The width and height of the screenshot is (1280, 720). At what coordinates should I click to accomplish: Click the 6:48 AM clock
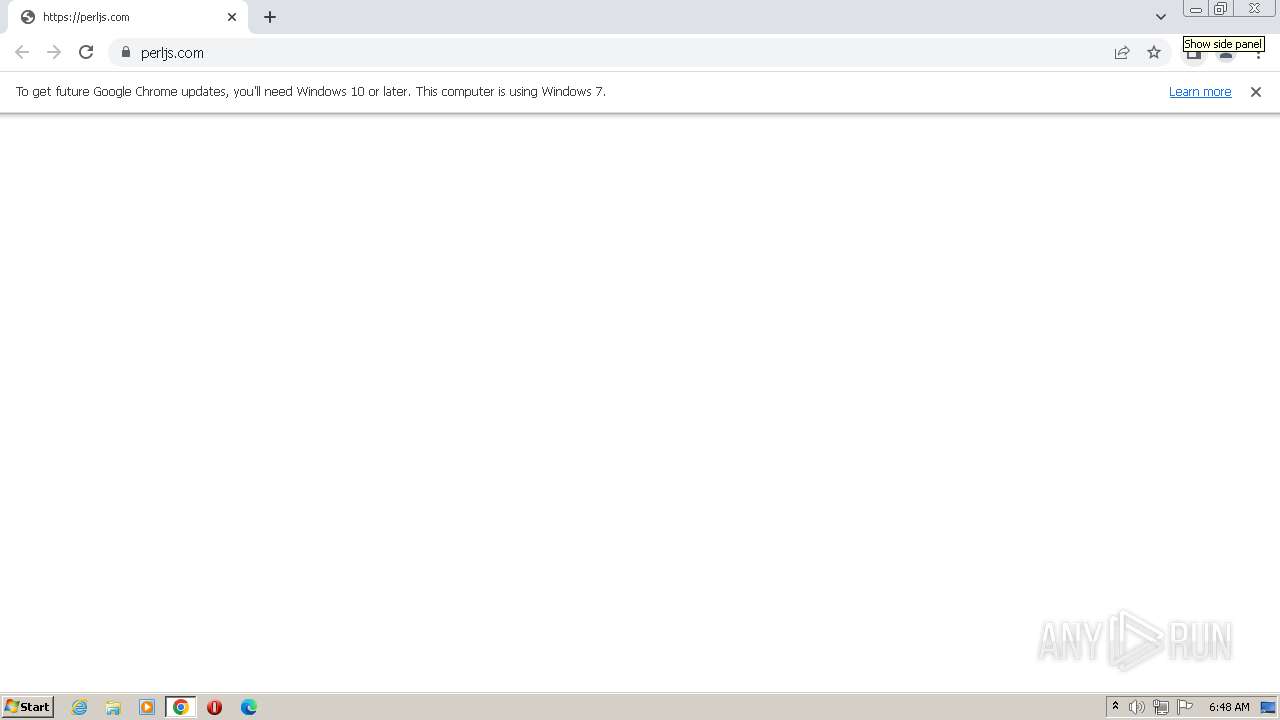pyautogui.click(x=1229, y=707)
